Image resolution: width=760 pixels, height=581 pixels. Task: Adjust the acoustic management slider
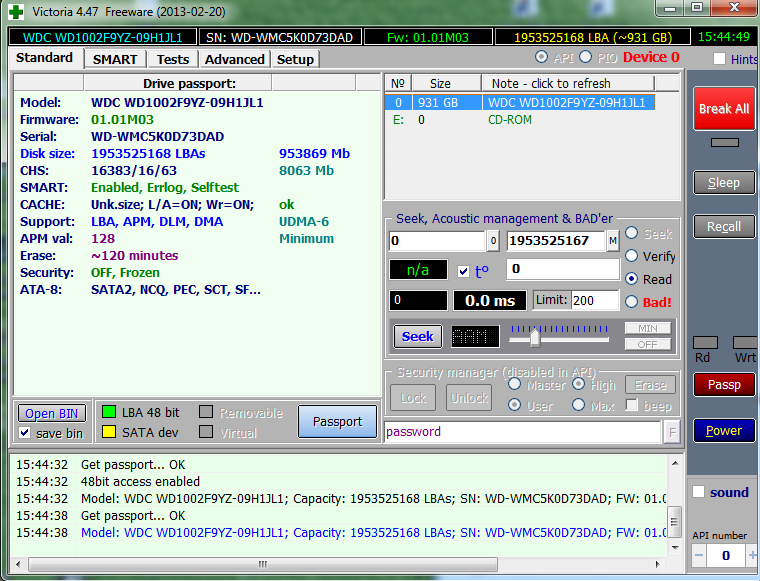pos(535,337)
